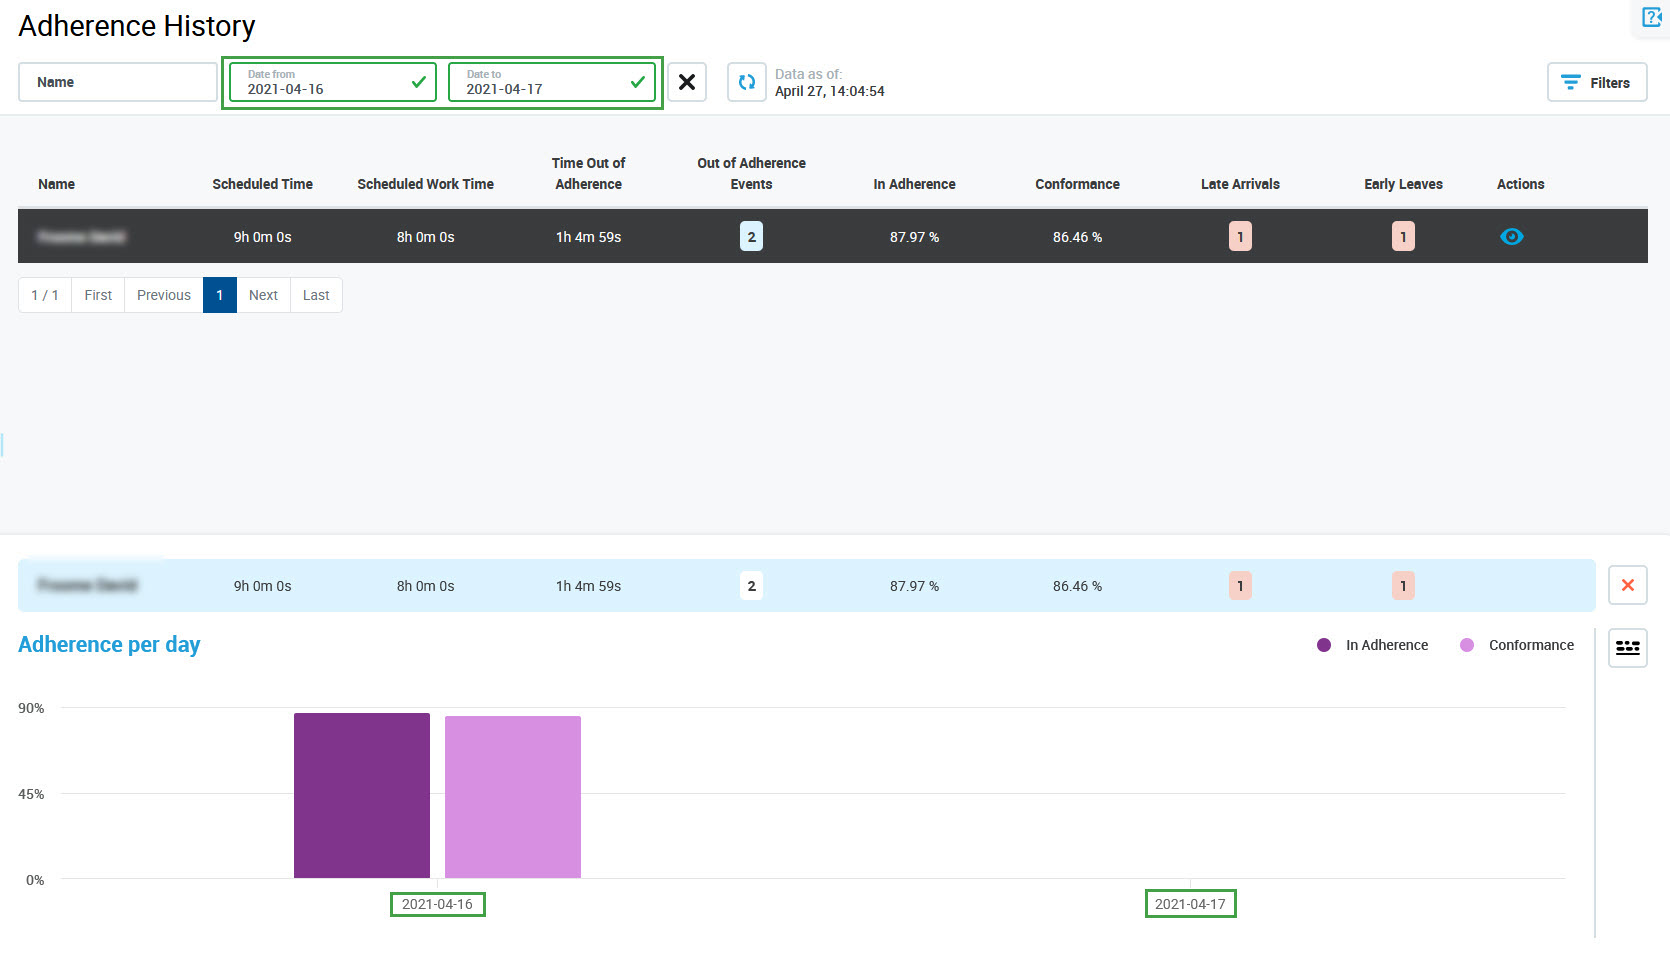Click the eye icon in Actions column
Viewport: 1670px width, 961px height.
tap(1511, 237)
